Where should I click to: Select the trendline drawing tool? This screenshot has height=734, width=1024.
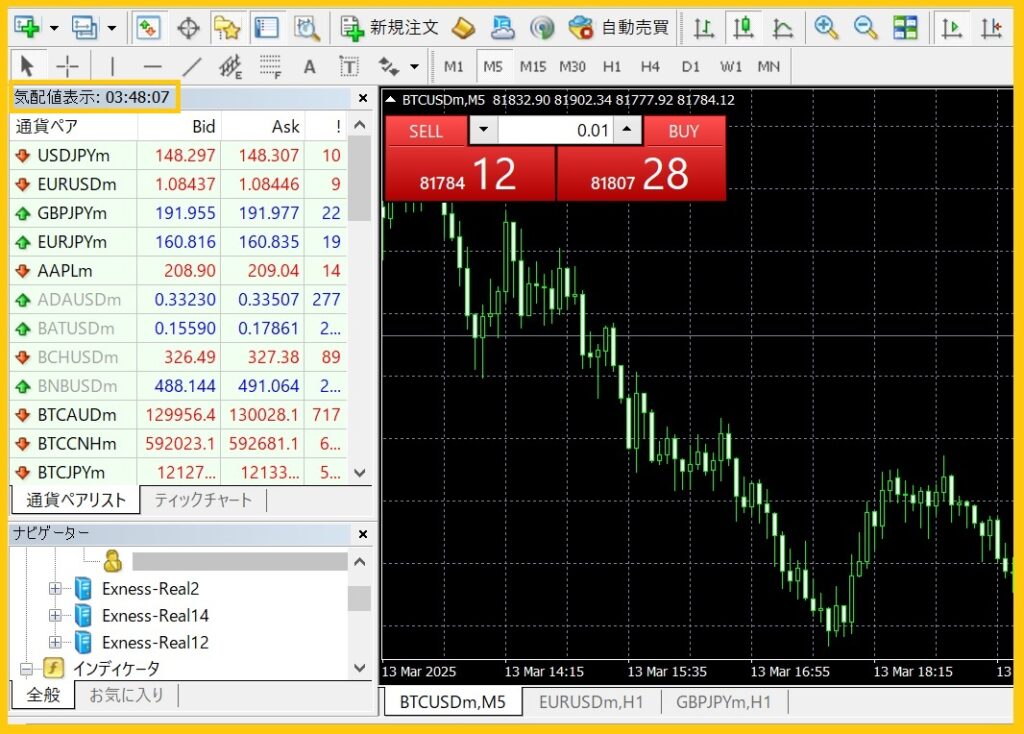pos(192,67)
